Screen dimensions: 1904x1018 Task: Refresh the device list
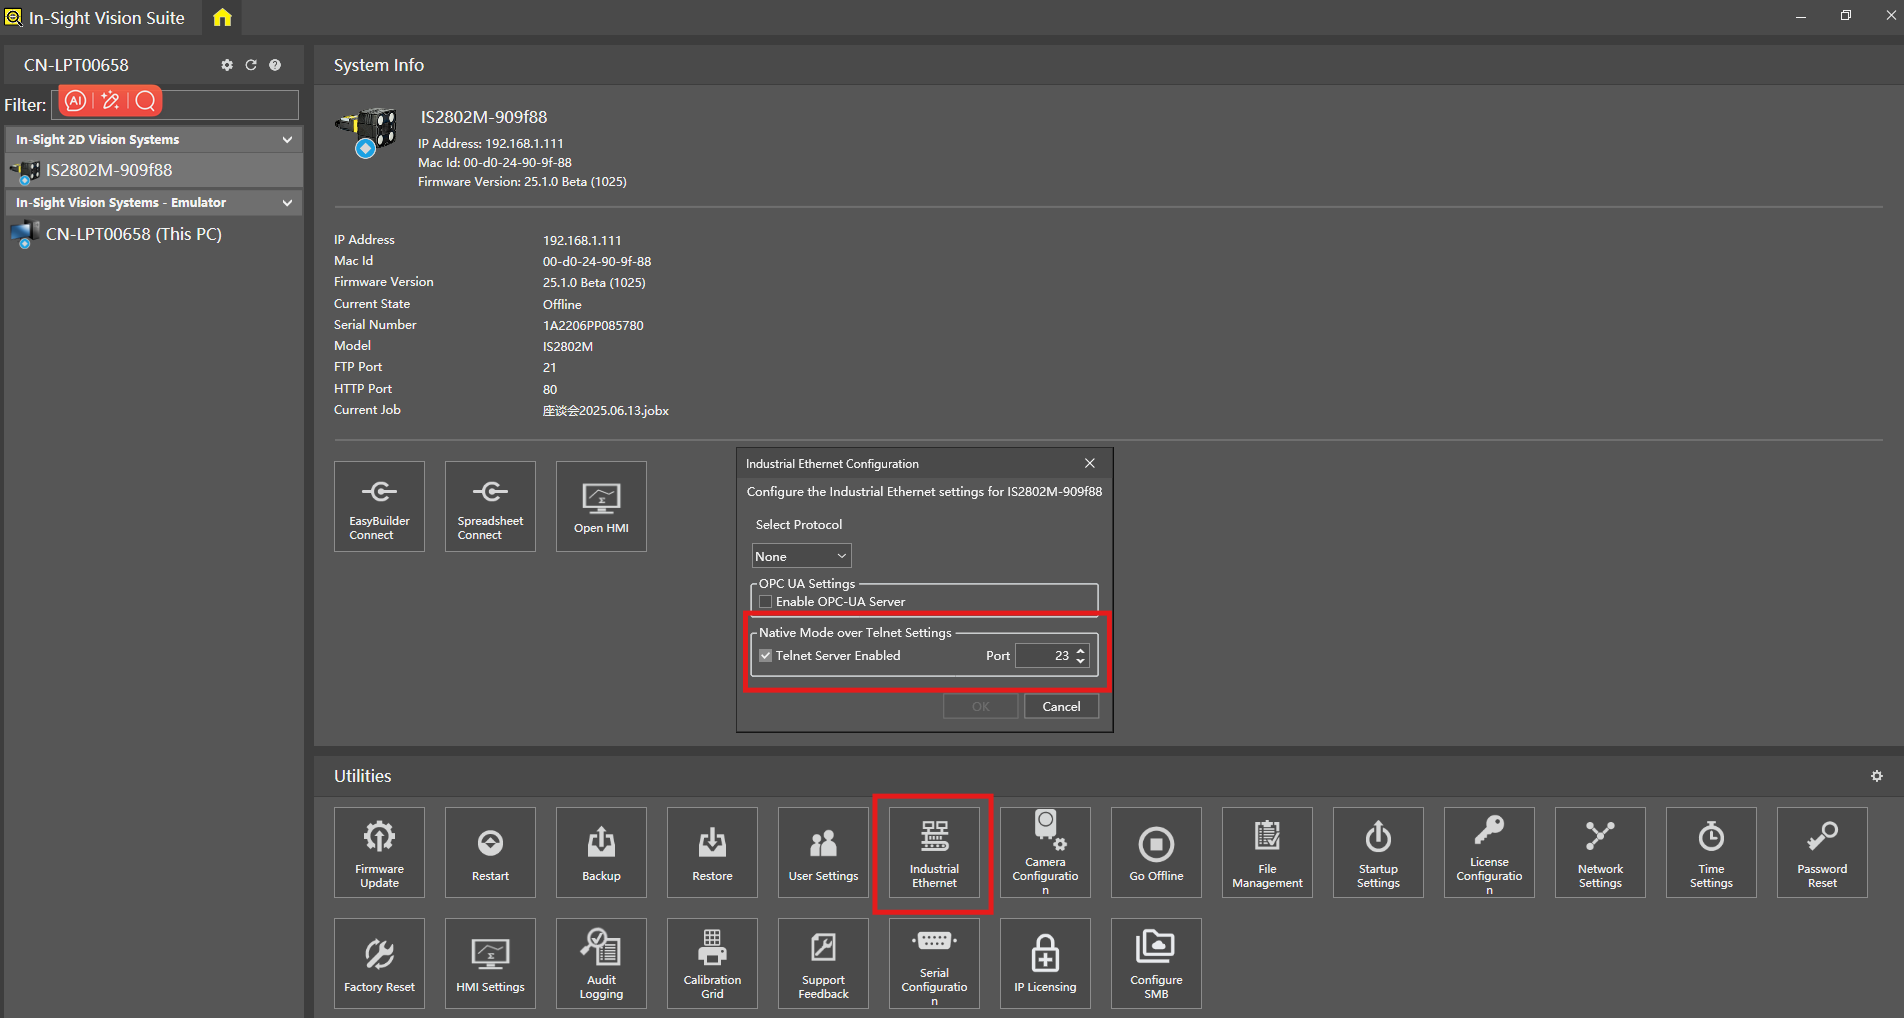(251, 65)
